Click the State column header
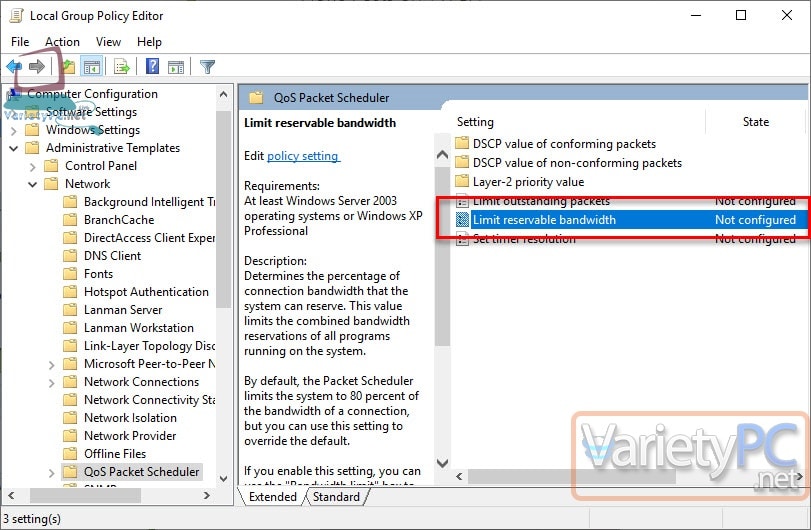The image size is (811, 530). point(756,122)
